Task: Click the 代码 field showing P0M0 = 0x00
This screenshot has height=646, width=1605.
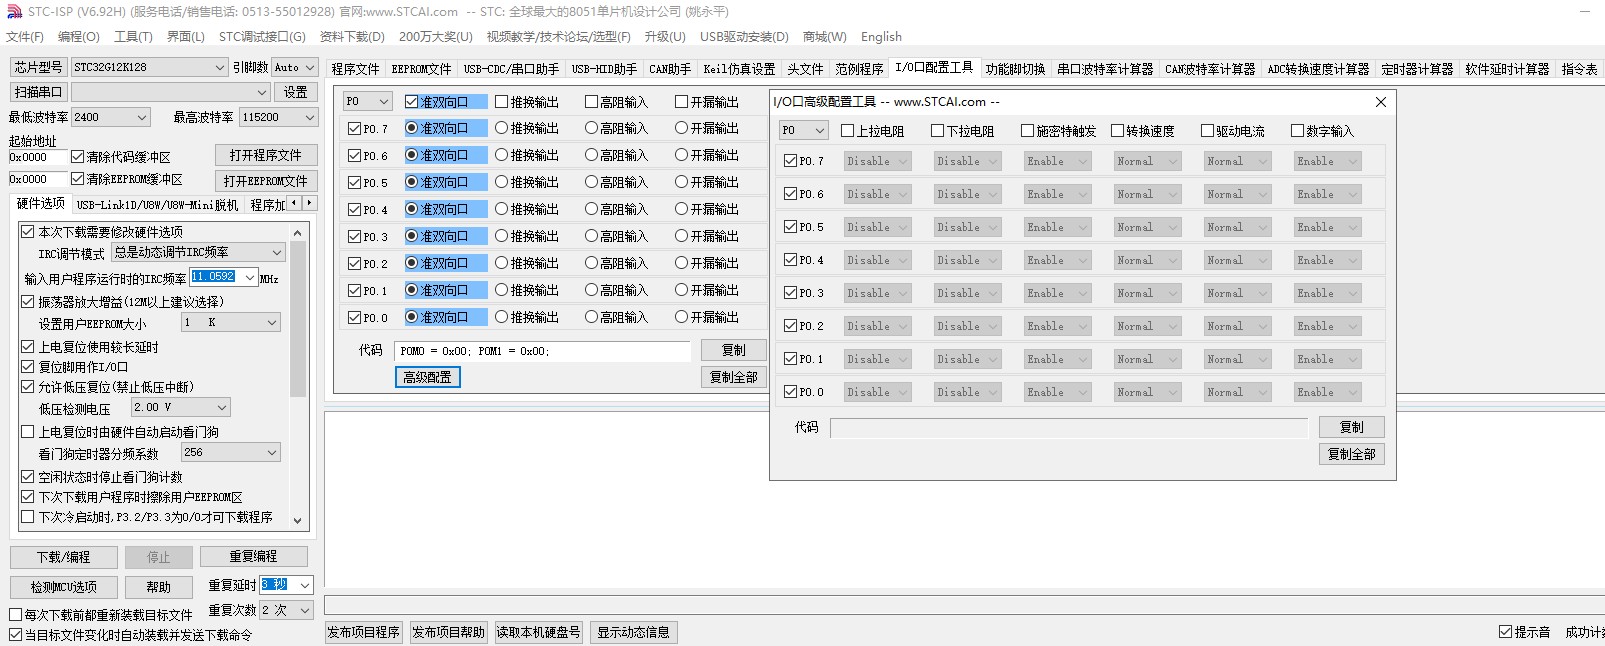Action: [x=542, y=351]
